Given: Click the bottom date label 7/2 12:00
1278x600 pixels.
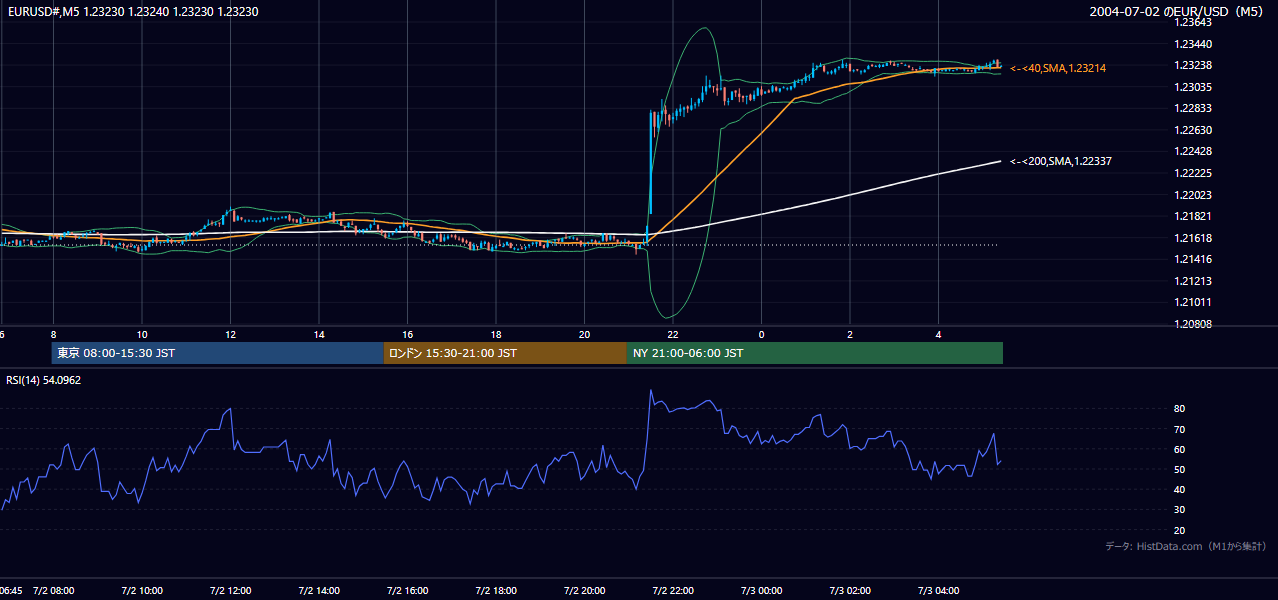Looking at the screenshot, I should [230, 590].
